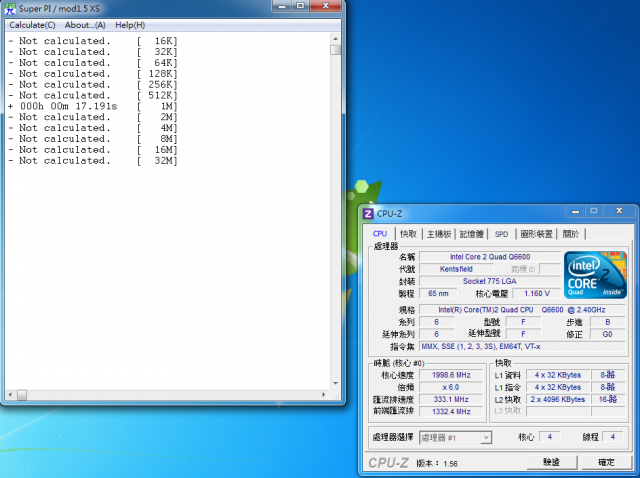Click the 'Not calculated' 16K line

pos(93,41)
